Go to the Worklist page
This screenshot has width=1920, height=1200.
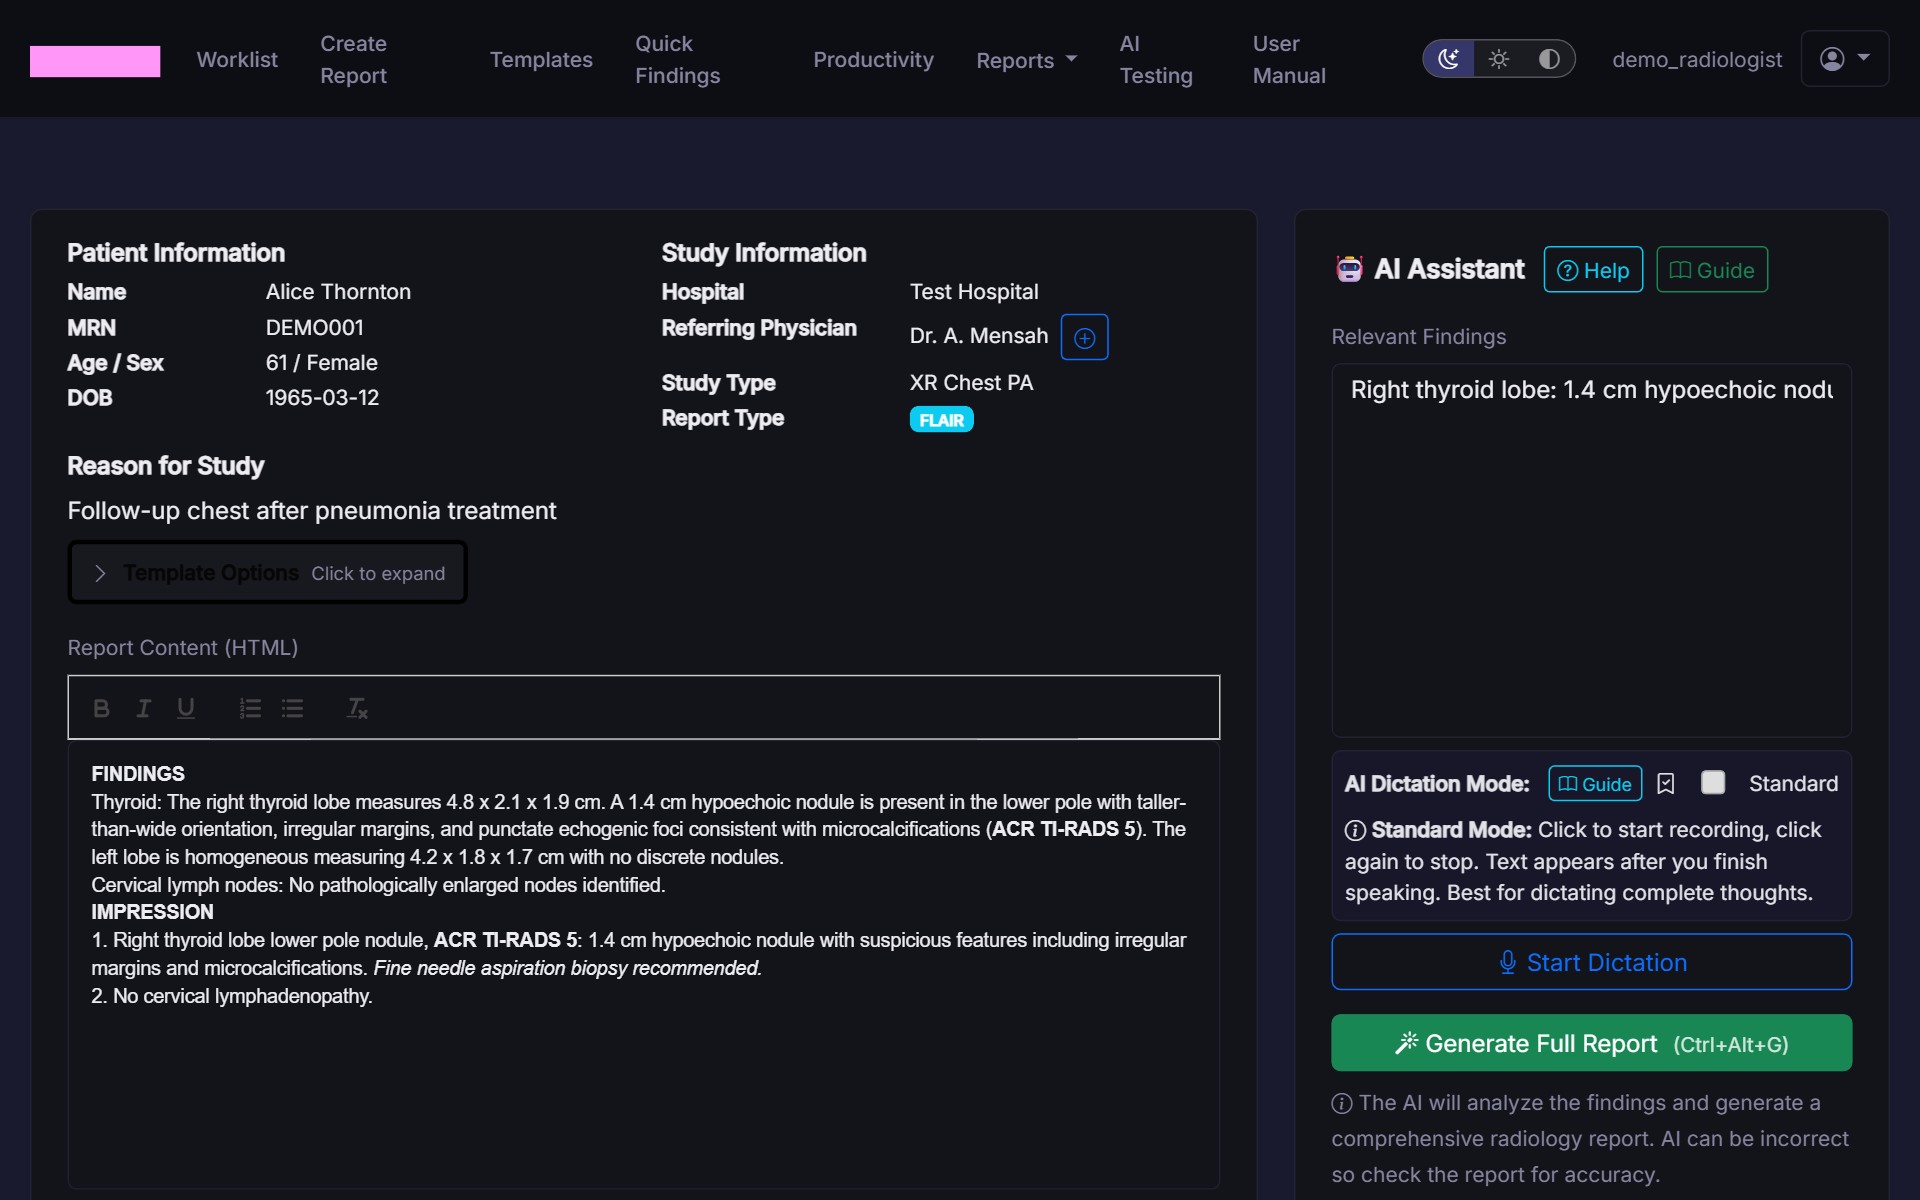point(237,60)
